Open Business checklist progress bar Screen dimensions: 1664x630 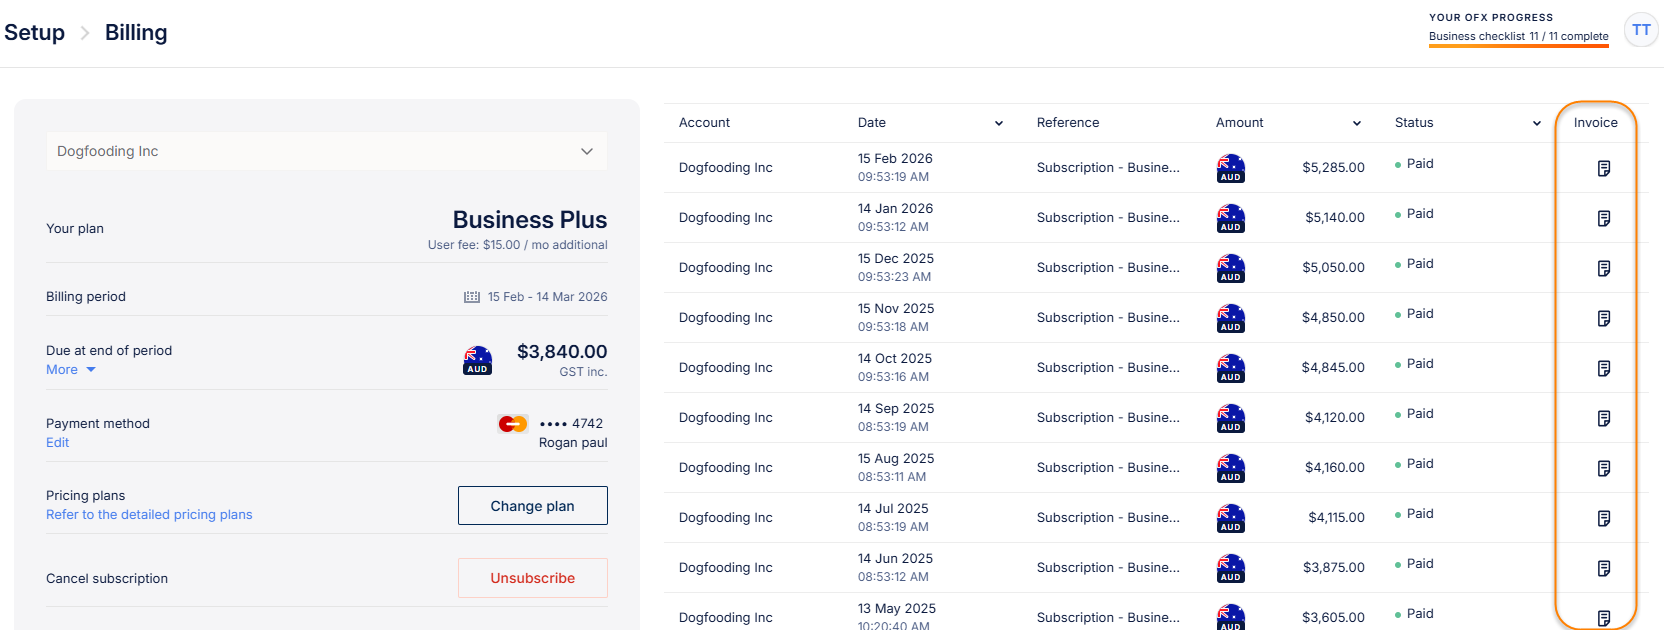point(1518,37)
